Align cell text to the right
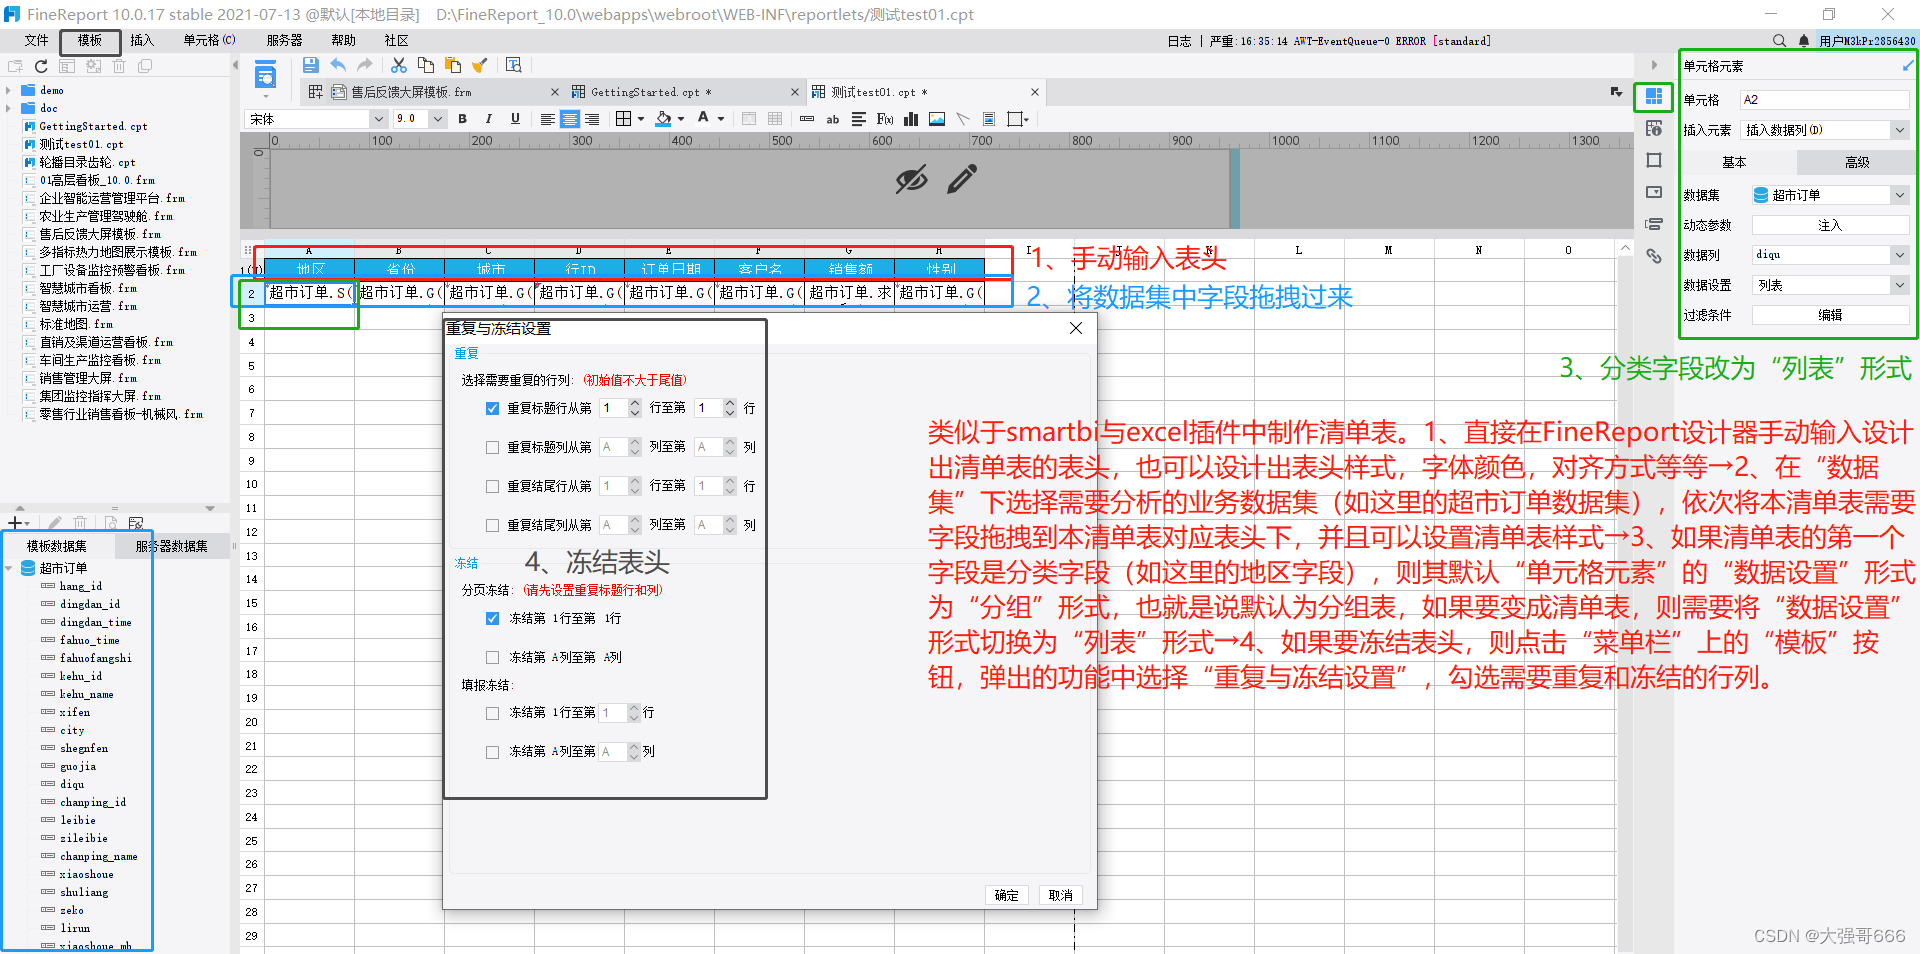This screenshot has height=954, width=1920. pos(592,119)
